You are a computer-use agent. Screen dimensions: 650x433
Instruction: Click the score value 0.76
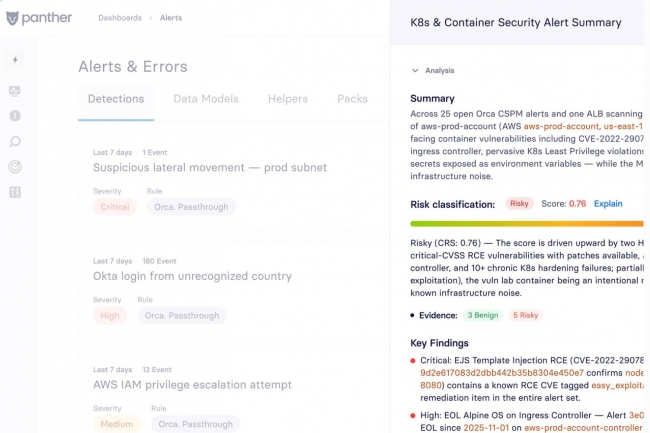pos(577,203)
